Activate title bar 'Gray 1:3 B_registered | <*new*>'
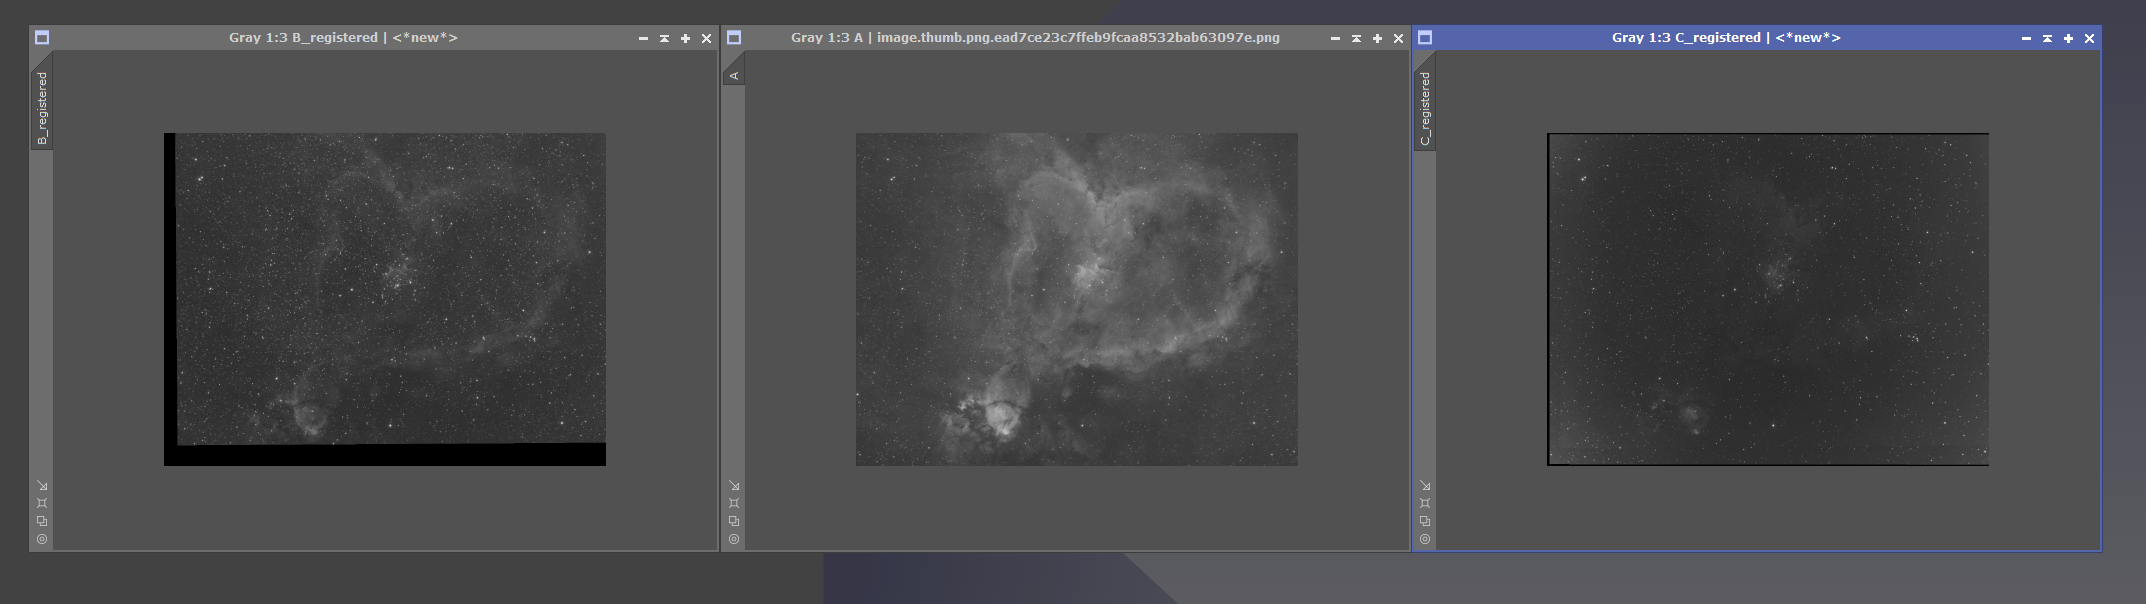The width and height of the screenshot is (2146, 604). click(343, 38)
